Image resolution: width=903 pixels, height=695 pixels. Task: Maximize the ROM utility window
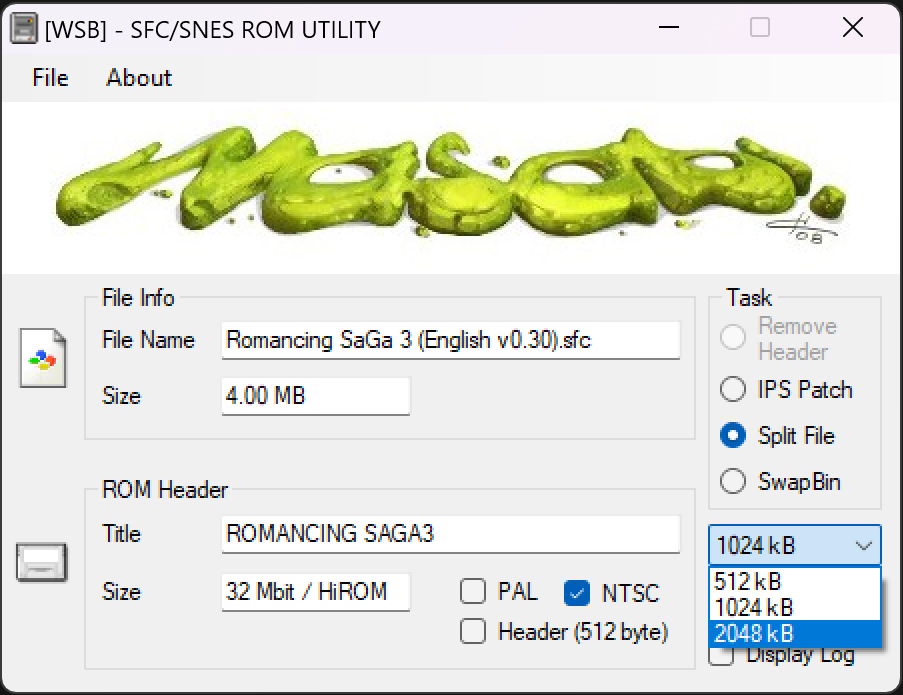[760, 28]
